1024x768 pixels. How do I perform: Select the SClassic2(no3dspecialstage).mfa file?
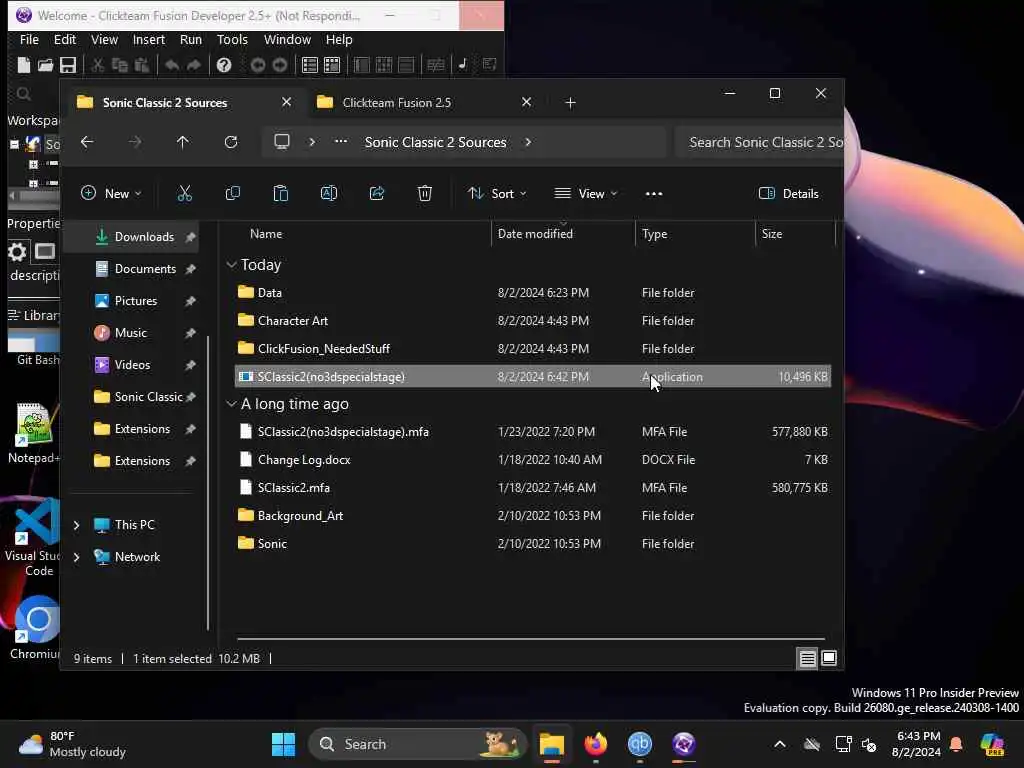pos(532,432)
